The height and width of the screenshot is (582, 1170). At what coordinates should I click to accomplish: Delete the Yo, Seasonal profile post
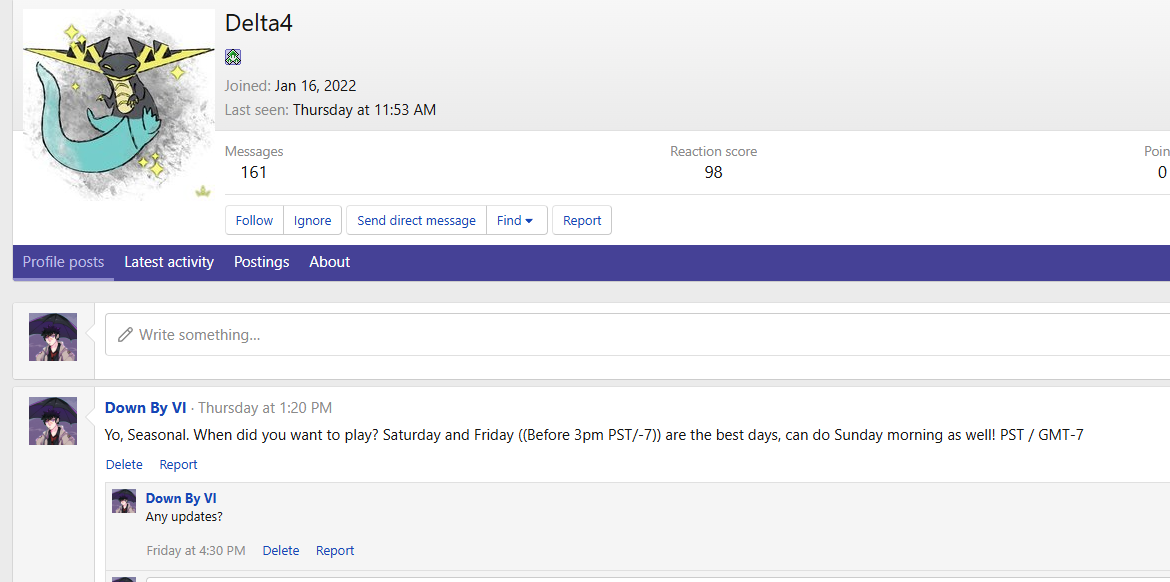coord(124,465)
